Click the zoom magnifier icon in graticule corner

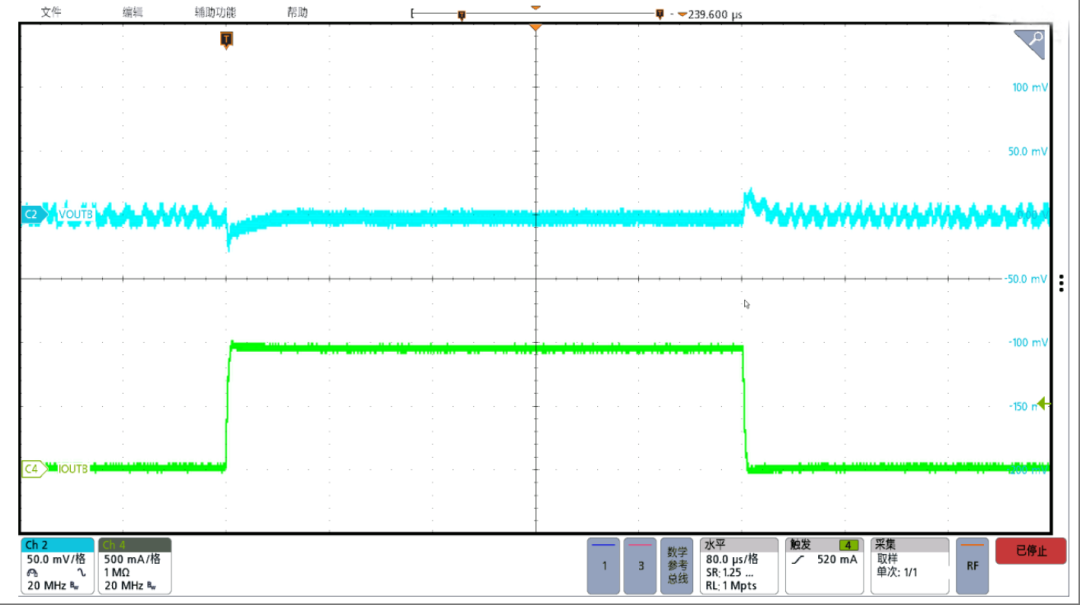coord(1030,43)
